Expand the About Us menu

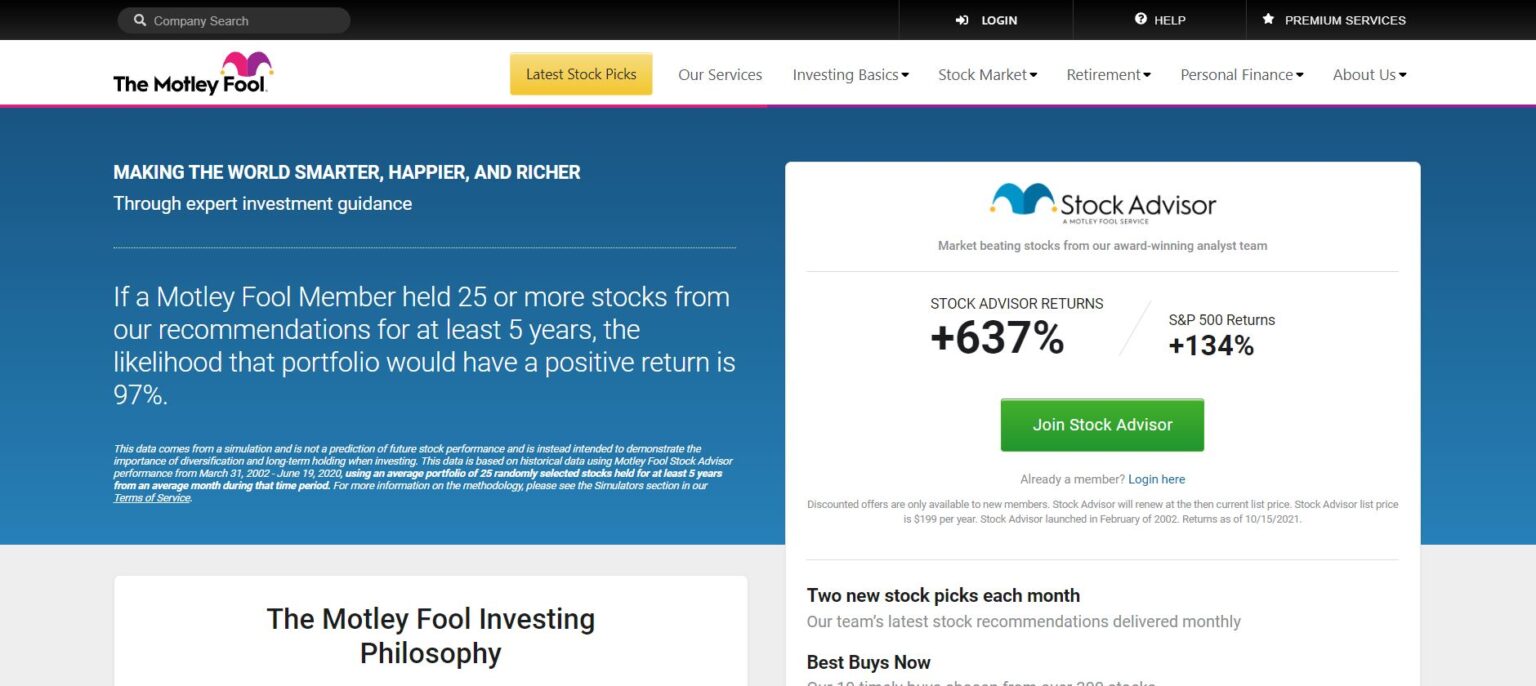pos(1369,75)
